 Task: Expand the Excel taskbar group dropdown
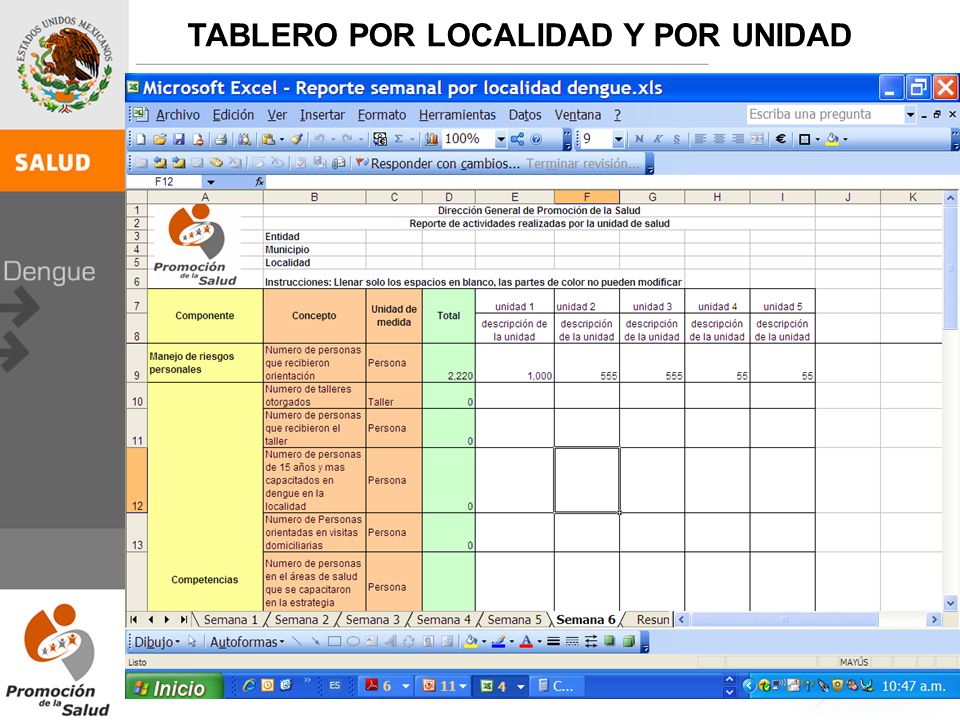click(520, 686)
